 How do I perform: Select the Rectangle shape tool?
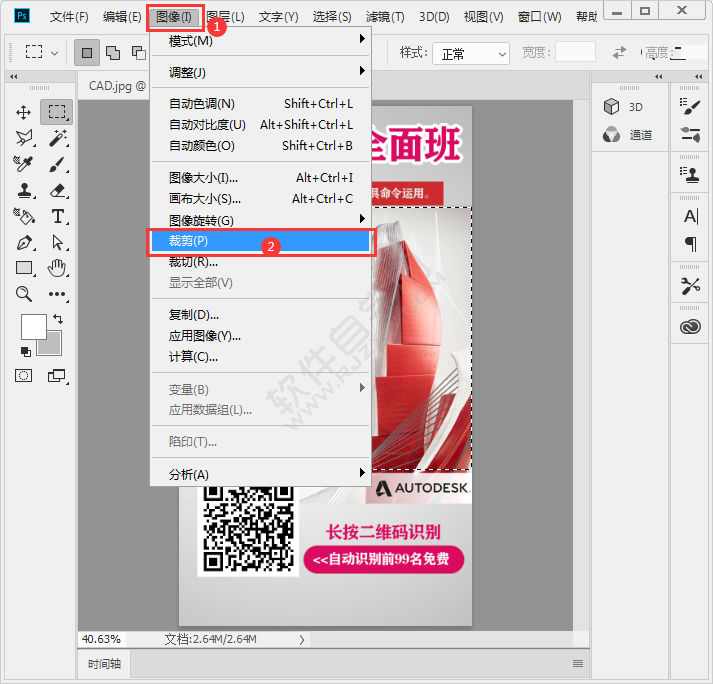click(24, 268)
